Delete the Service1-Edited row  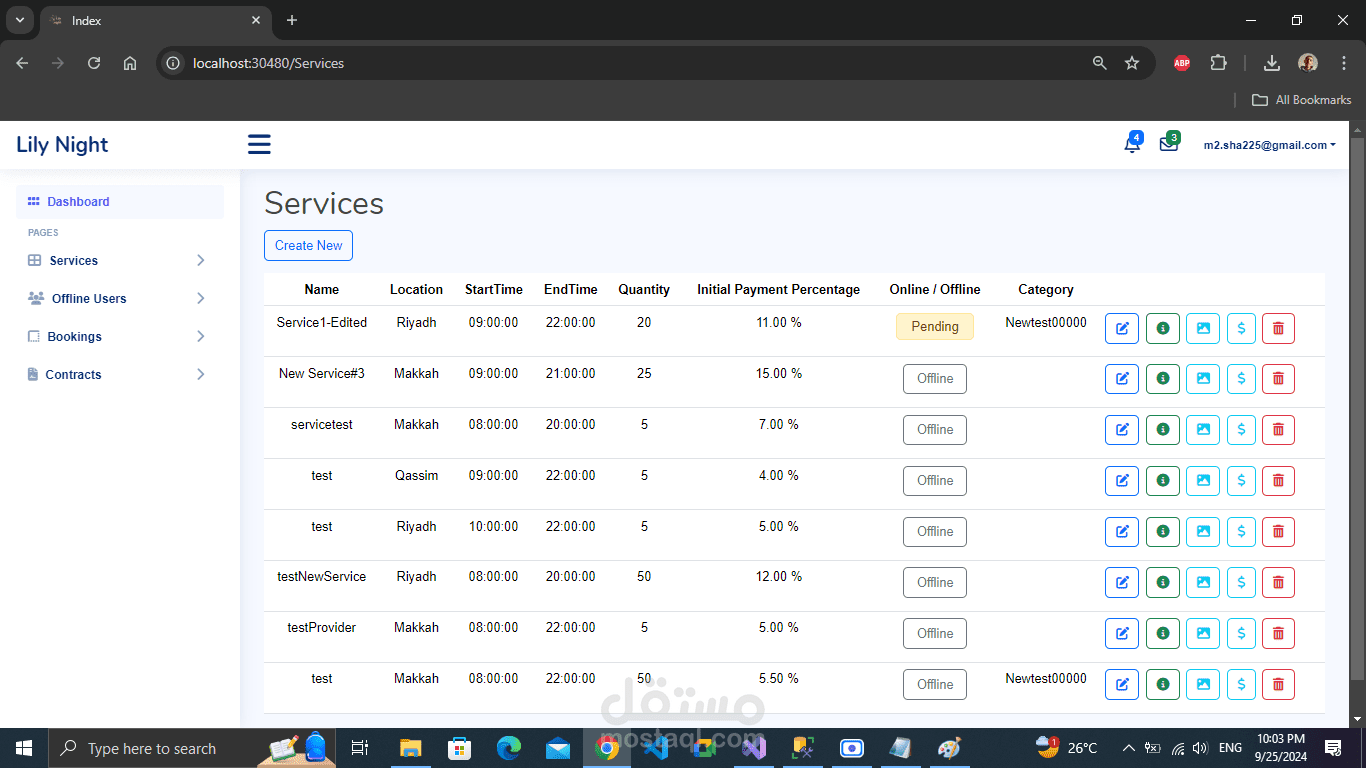(x=1278, y=328)
